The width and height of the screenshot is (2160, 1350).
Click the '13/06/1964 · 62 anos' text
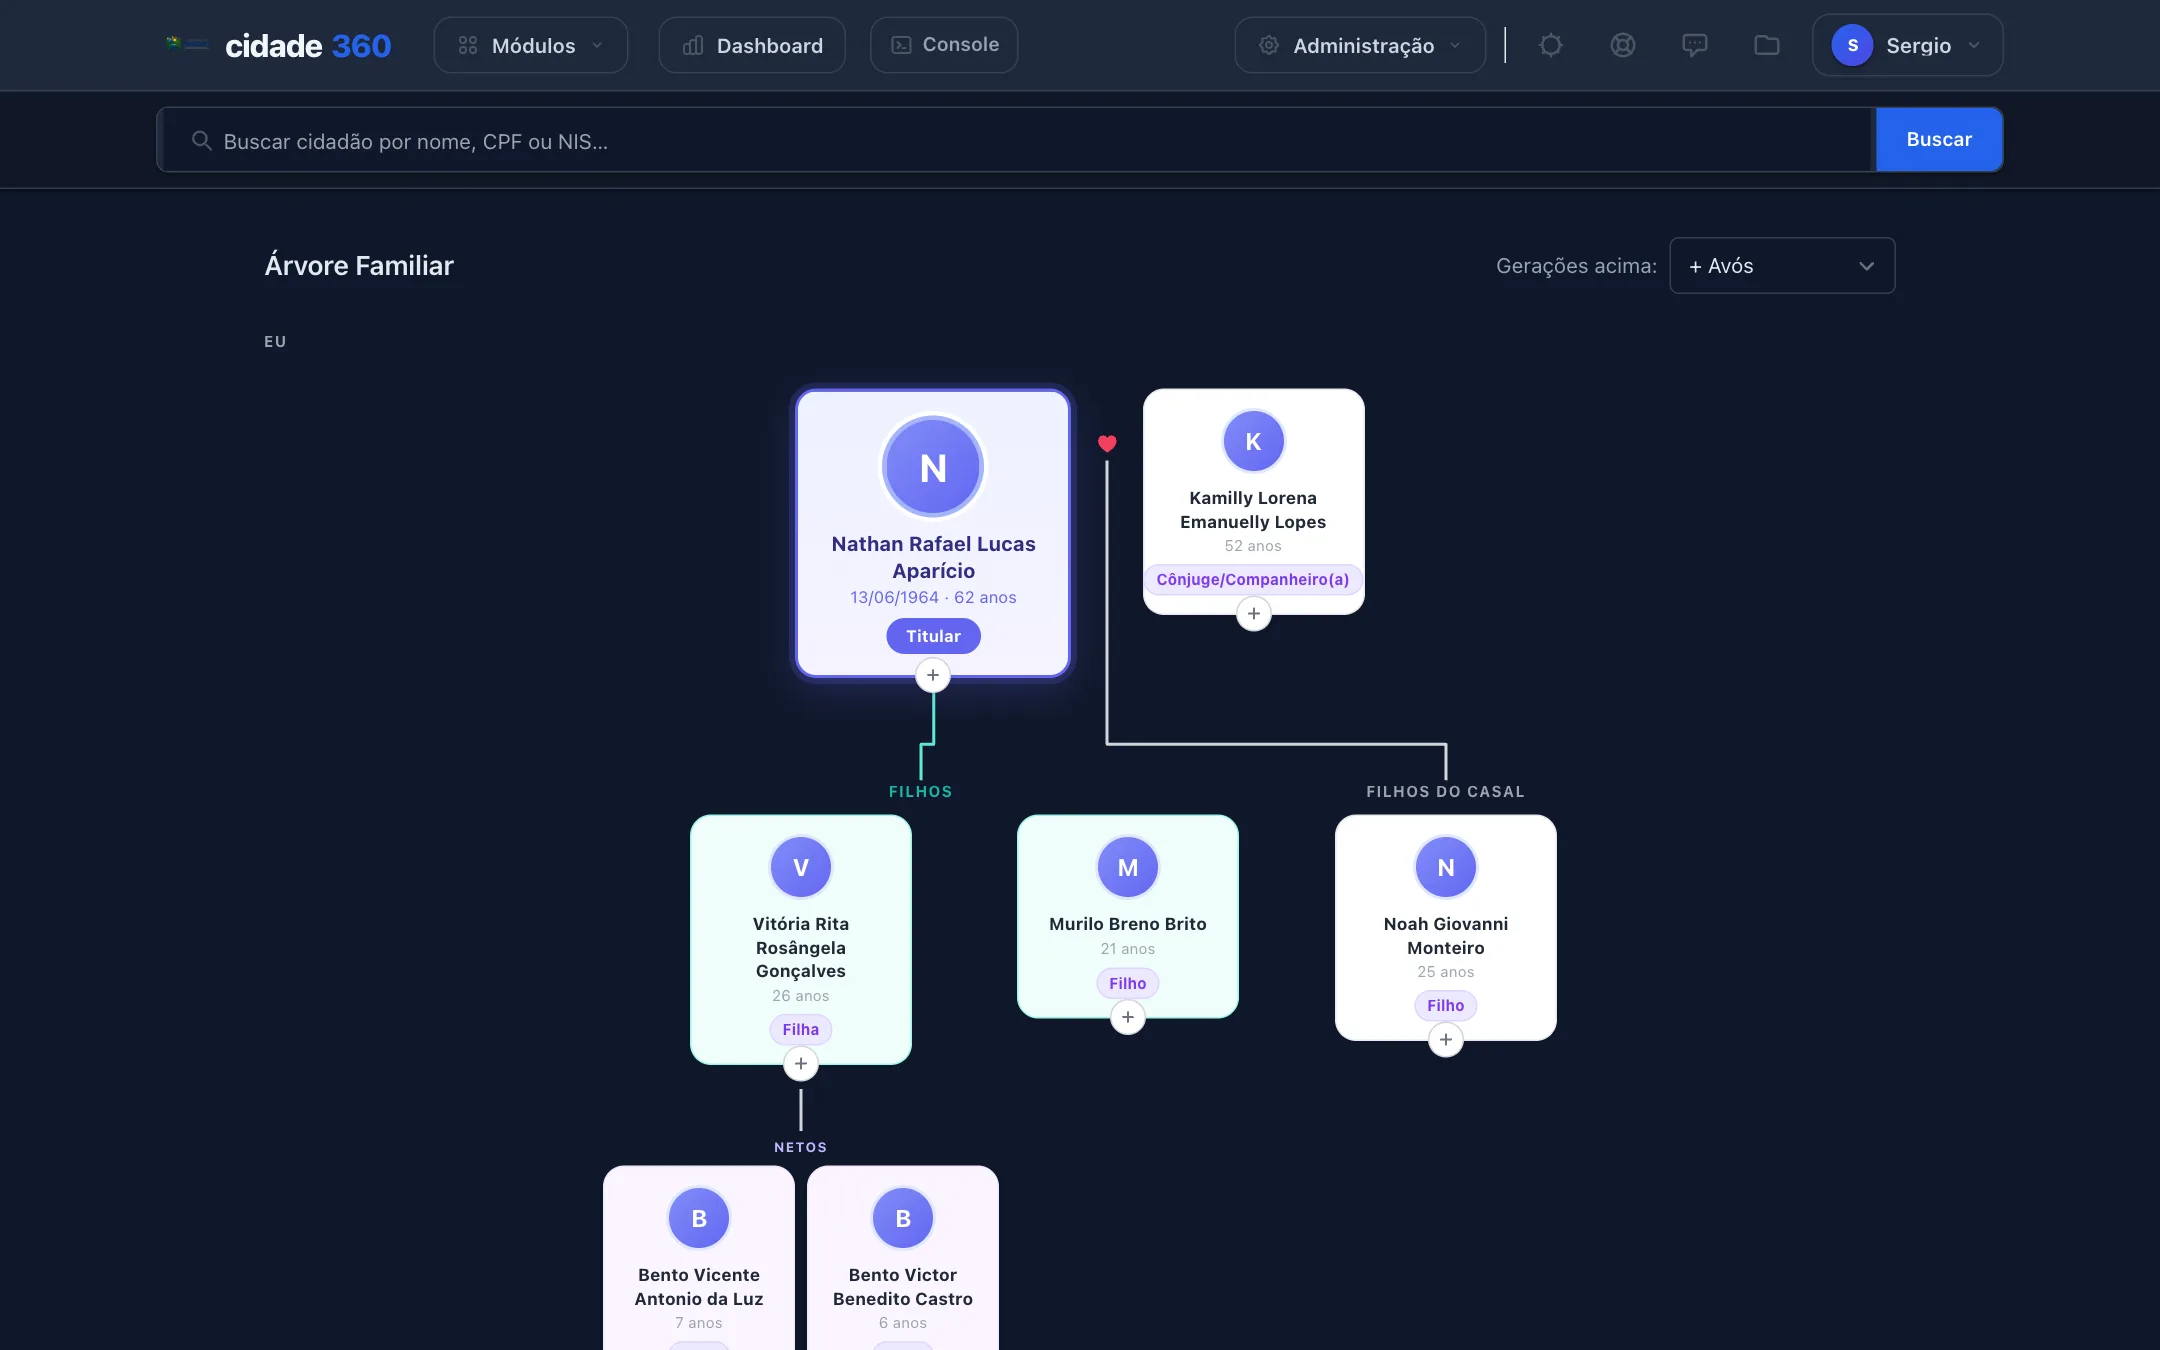933,597
